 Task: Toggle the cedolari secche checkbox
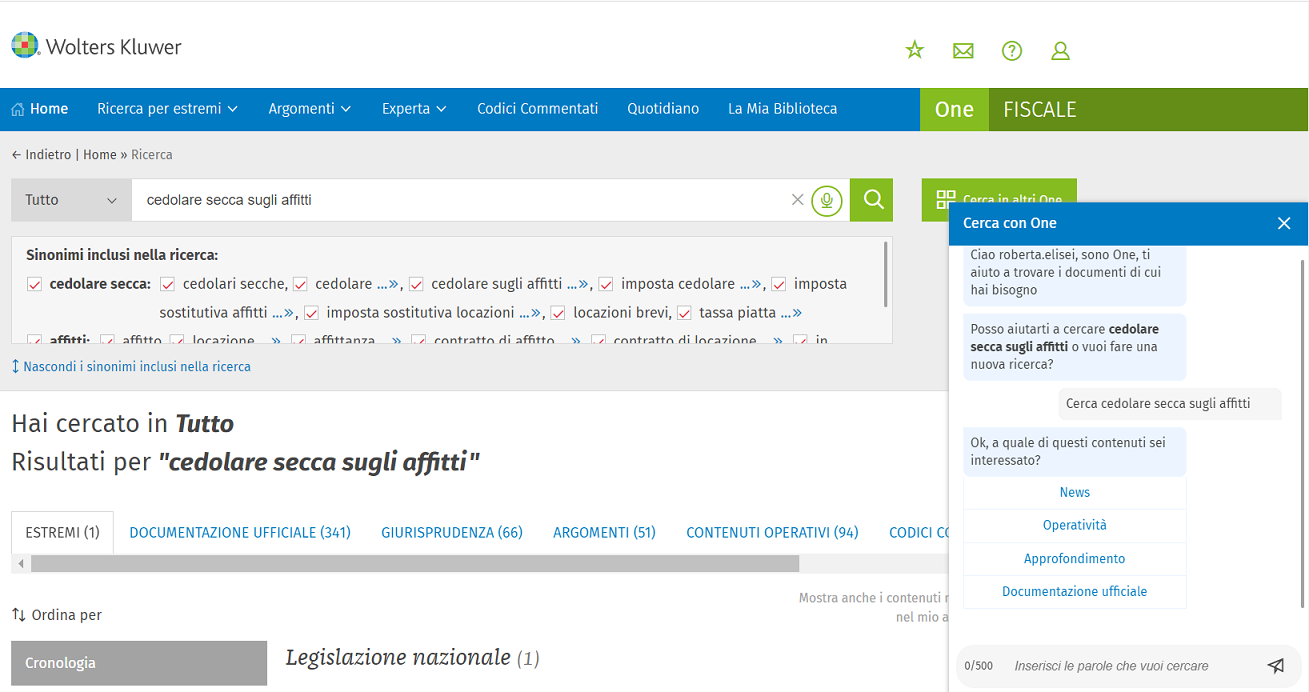167,284
